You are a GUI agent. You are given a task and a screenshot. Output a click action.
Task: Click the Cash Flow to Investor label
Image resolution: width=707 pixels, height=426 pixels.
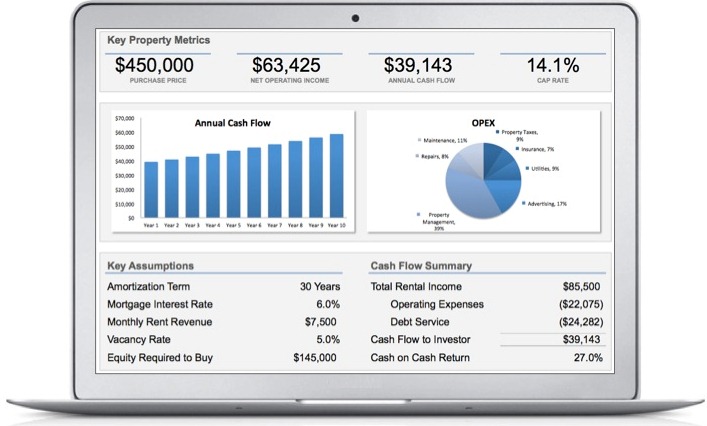click(x=420, y=339)
